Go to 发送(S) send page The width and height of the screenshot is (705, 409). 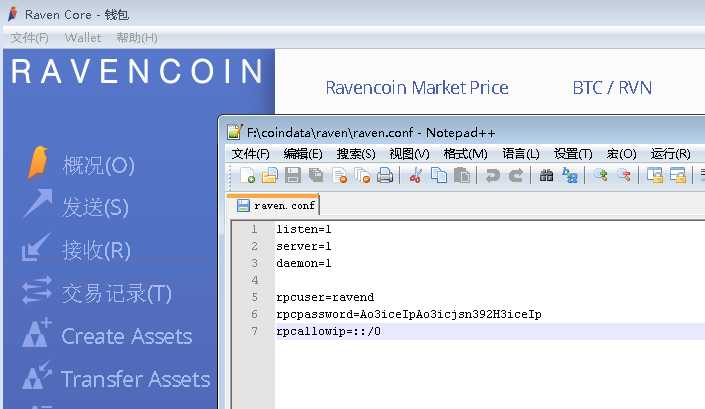(x=95, y=208)
